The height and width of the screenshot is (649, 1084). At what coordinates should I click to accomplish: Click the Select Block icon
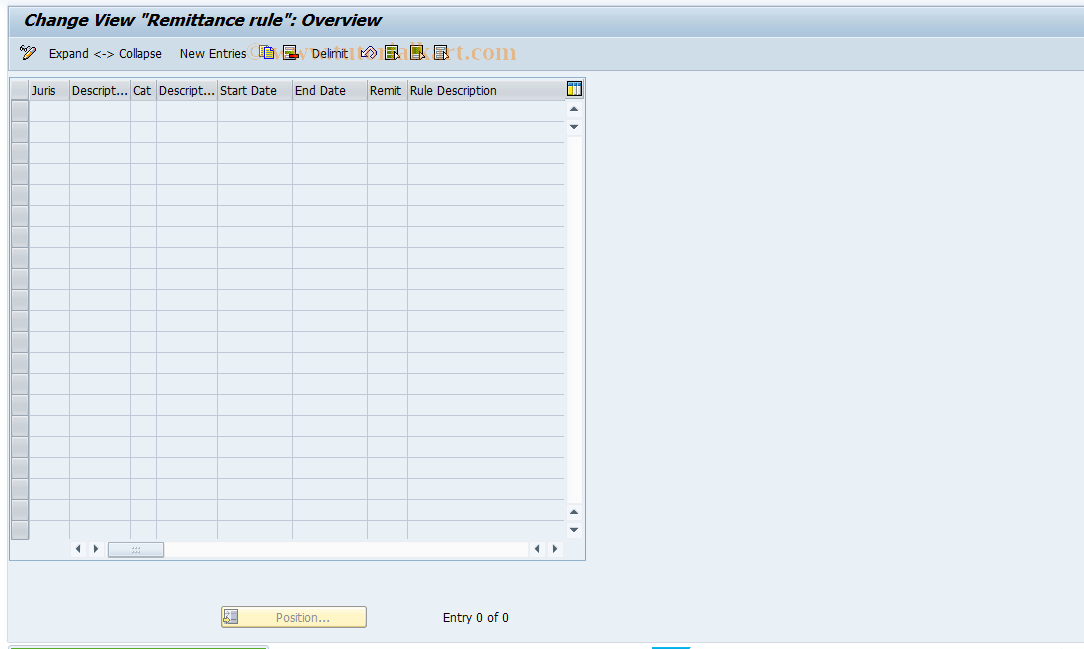417,53
